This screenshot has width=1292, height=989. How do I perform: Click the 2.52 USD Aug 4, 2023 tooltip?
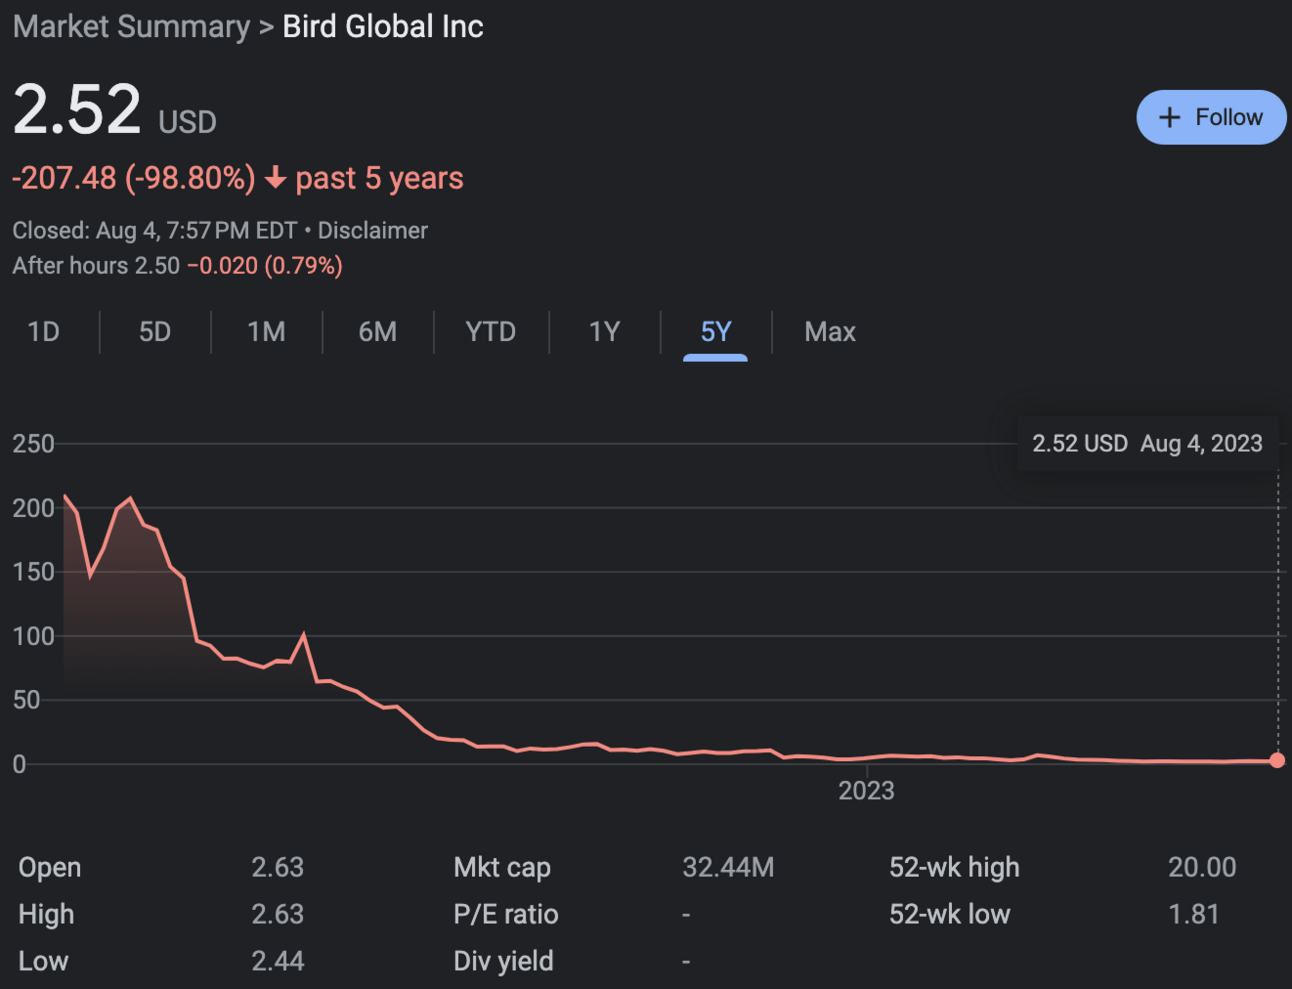tap(1147, 444)
